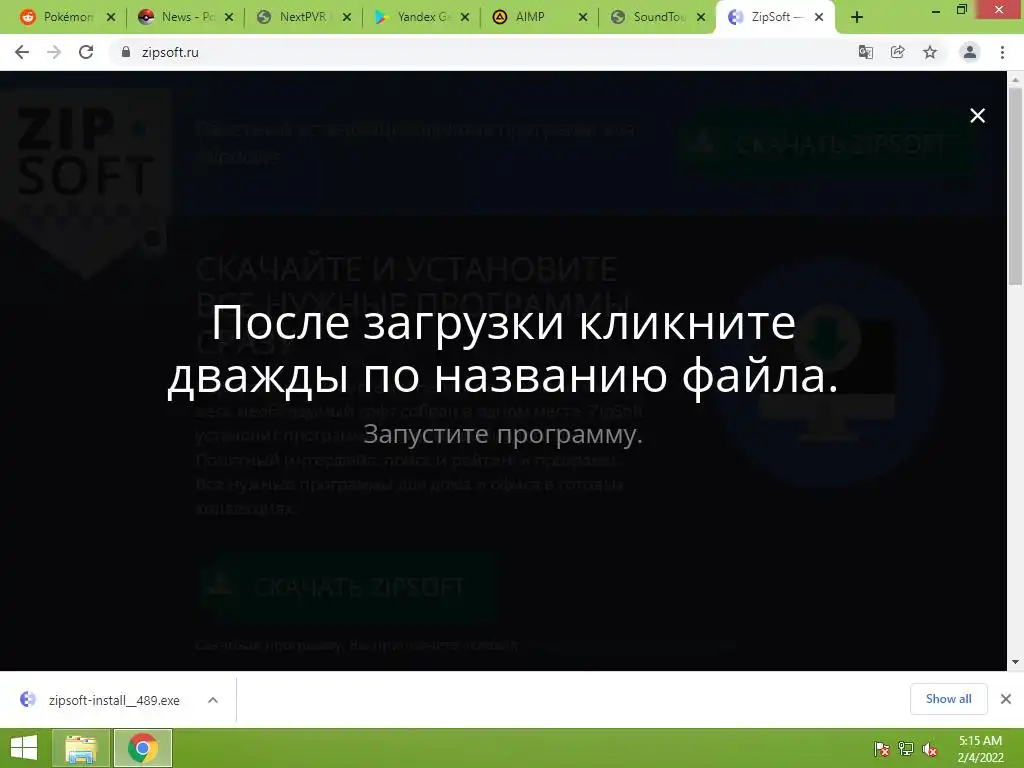Close the Pokémon tab
1024x768 pixels.
pyautogui.click(x=110, y=17)
